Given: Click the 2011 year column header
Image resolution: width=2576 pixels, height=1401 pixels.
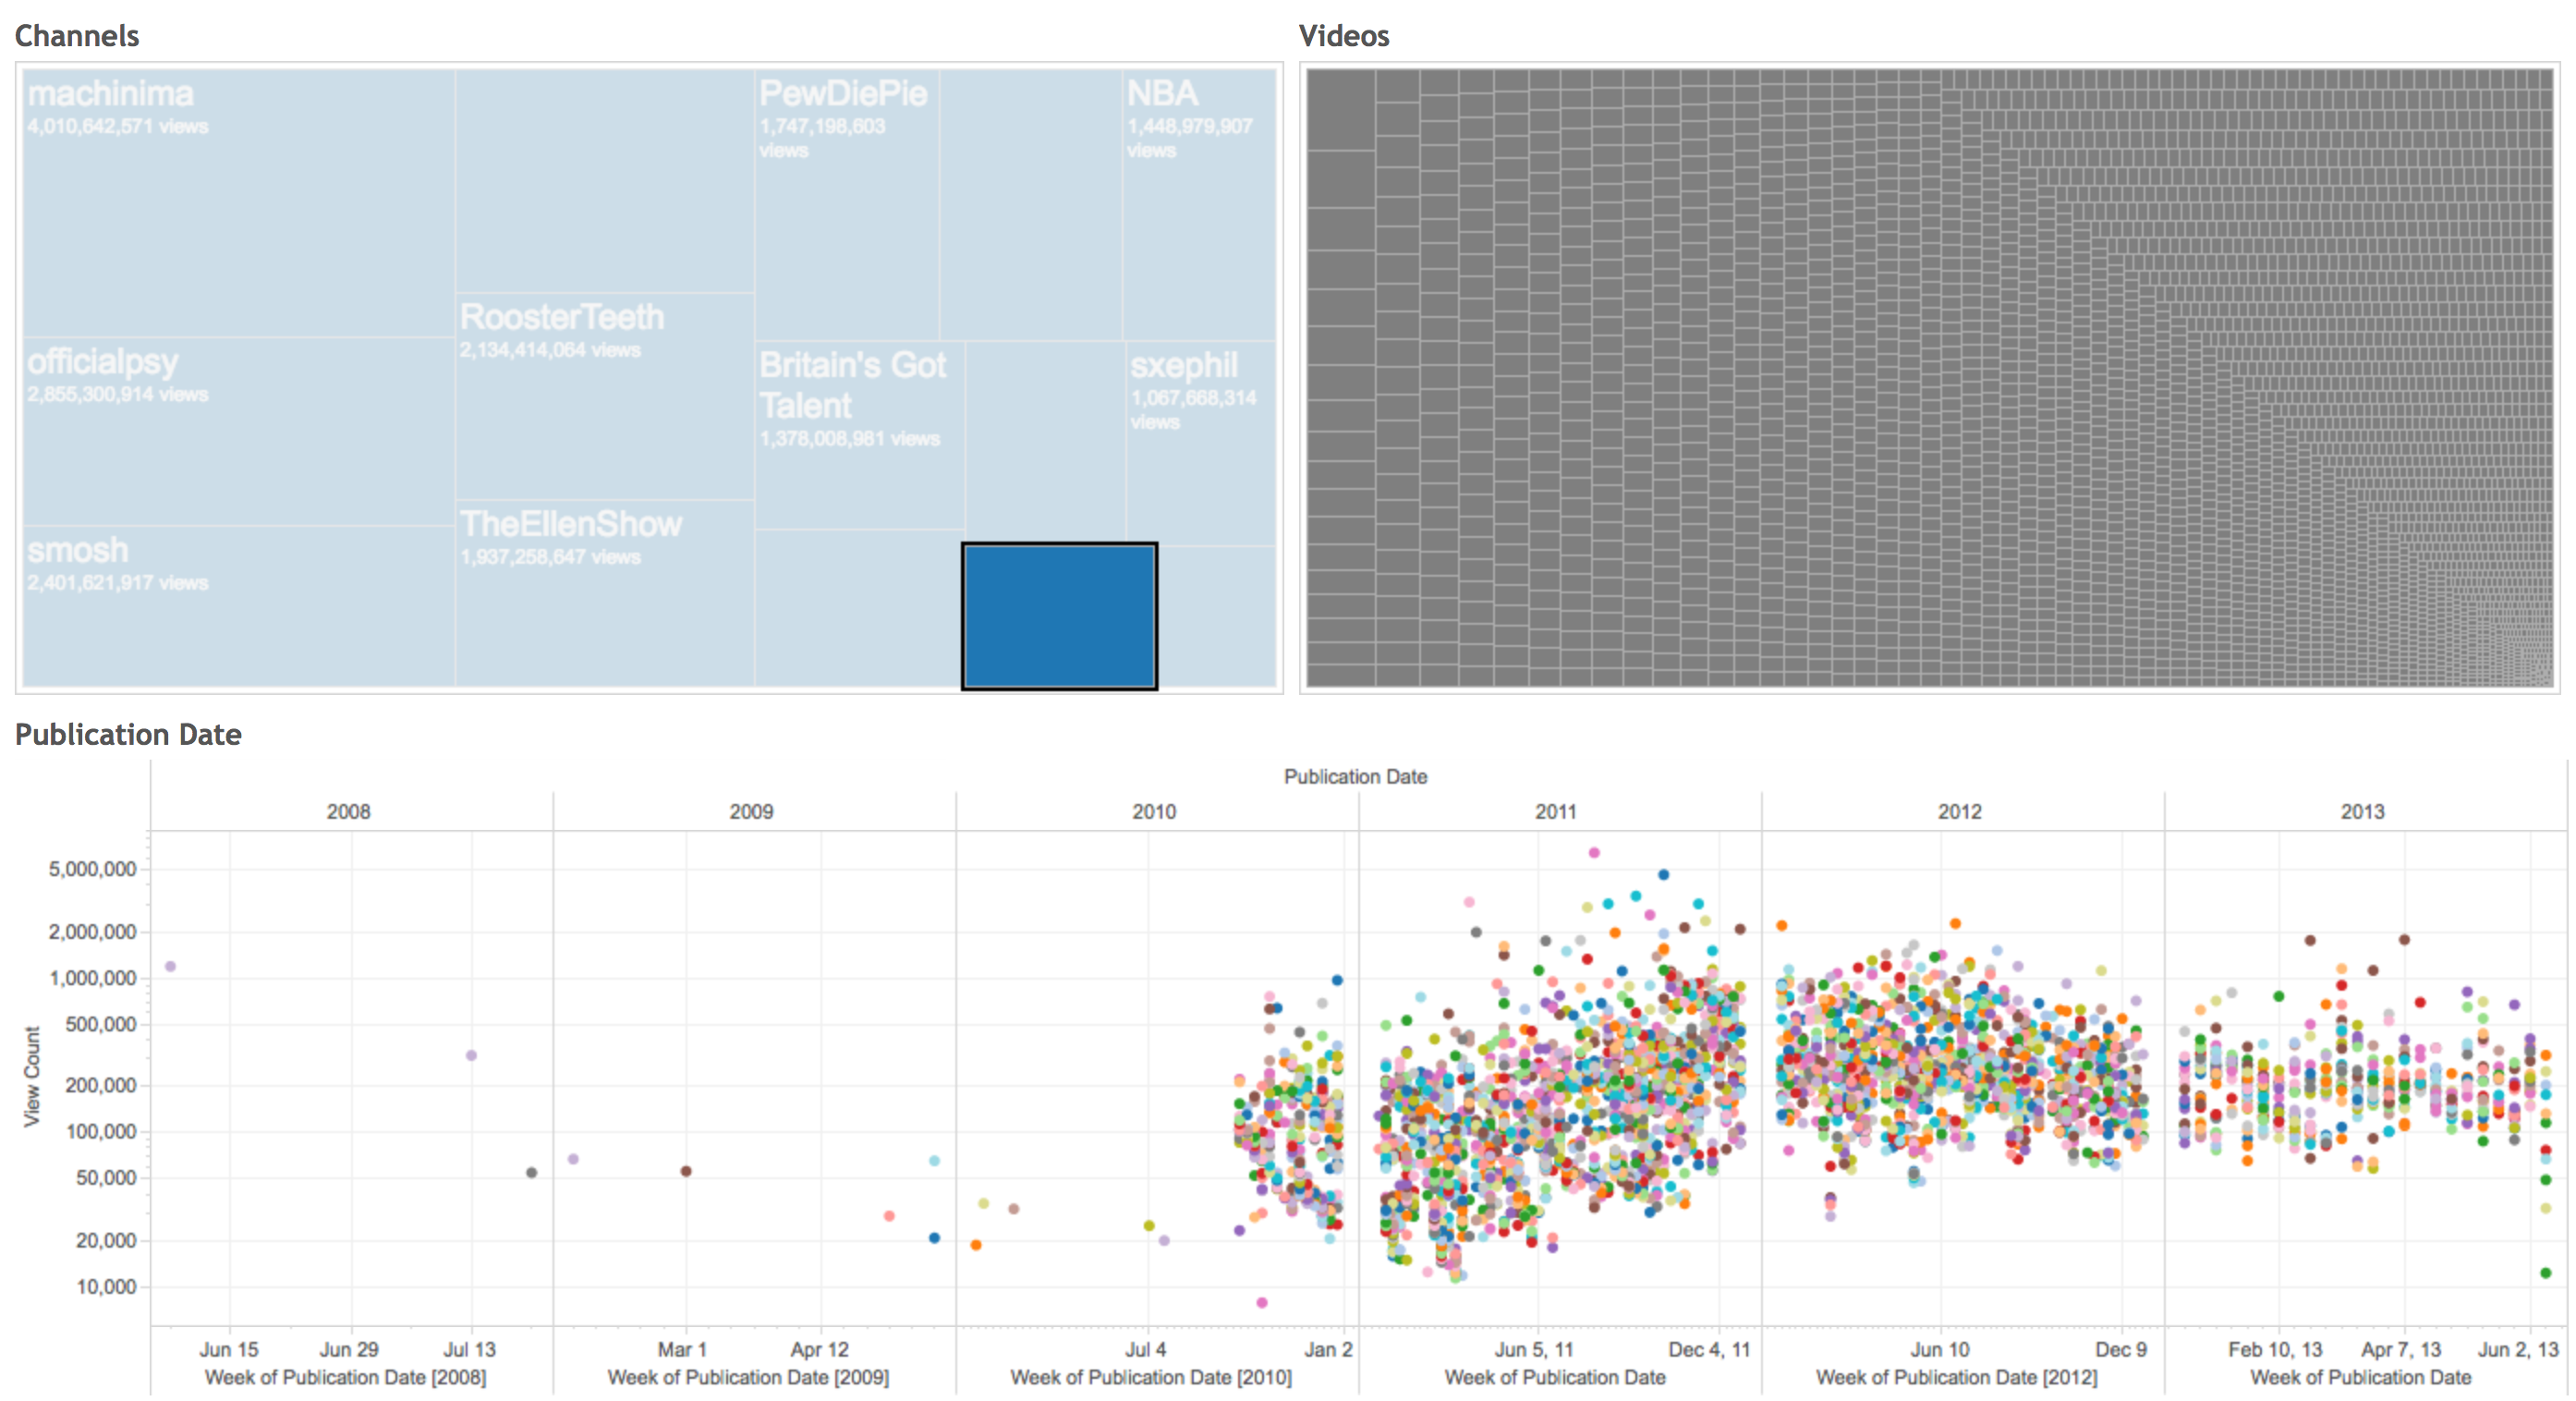Looking at the screenshot, I should [x=1556, y=811].
